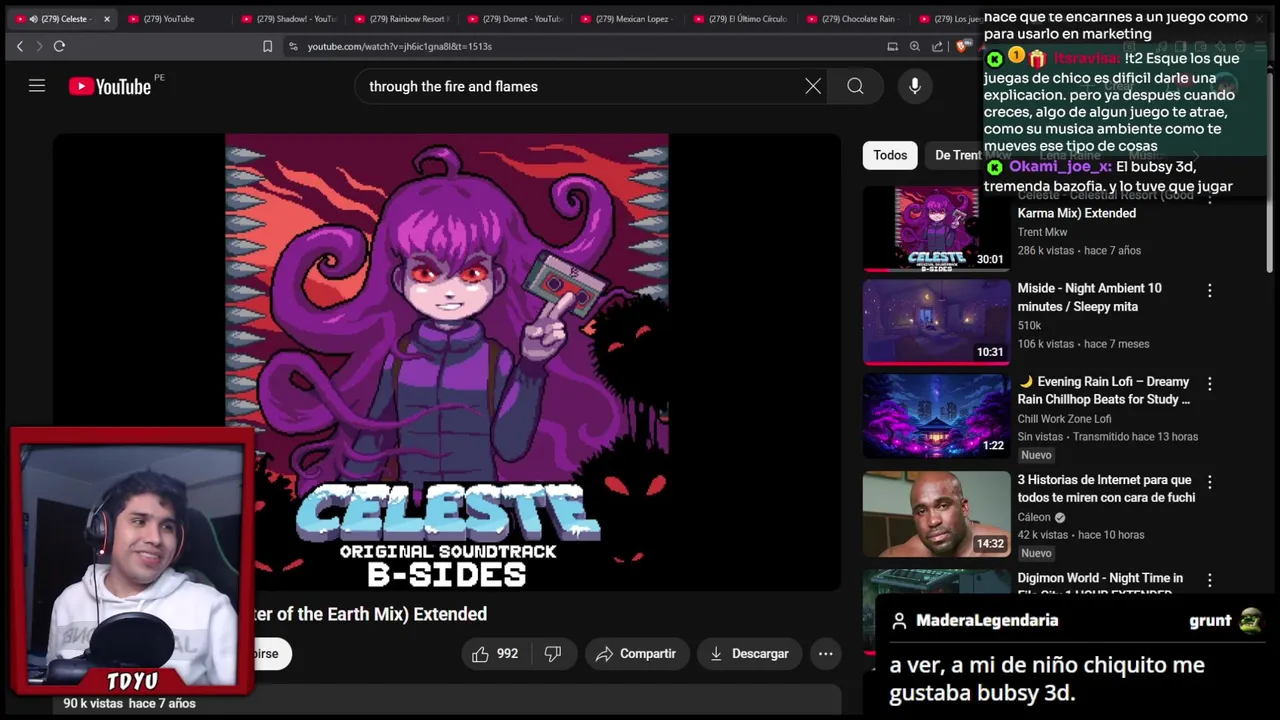Open Cáleon channel link

point(1034,517)
